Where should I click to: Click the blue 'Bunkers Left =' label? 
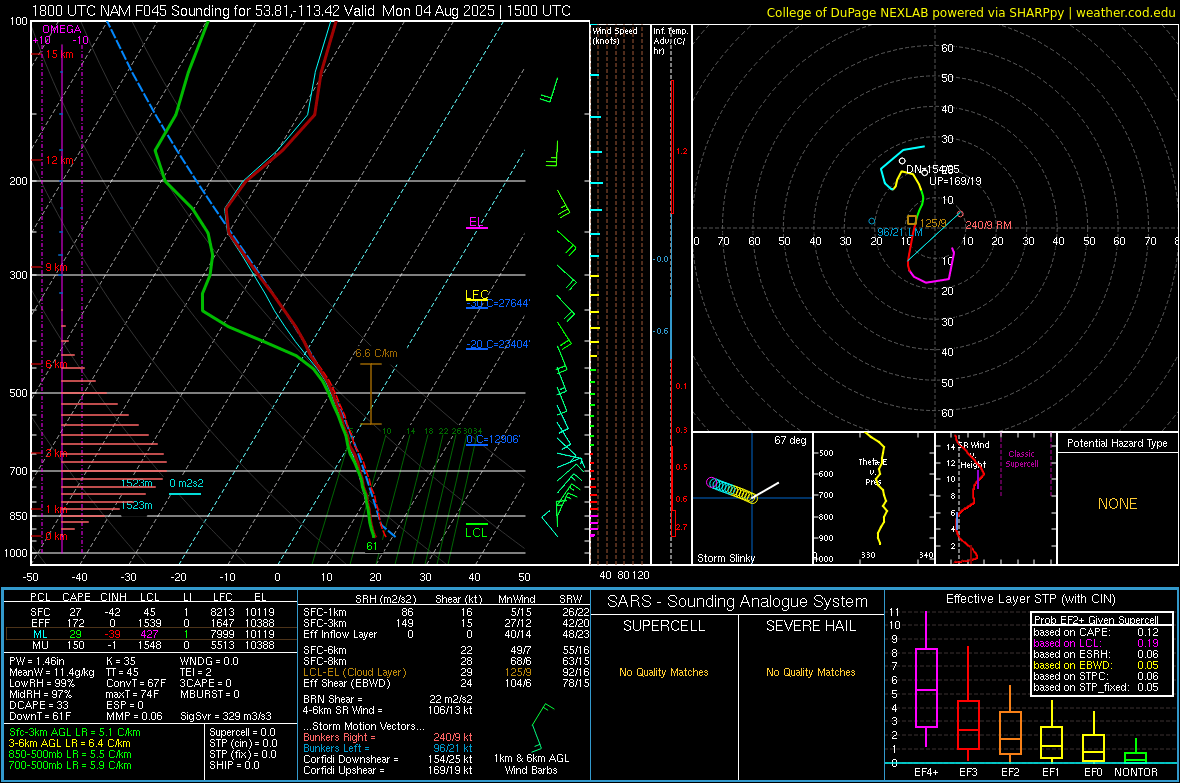coord(336,748)
